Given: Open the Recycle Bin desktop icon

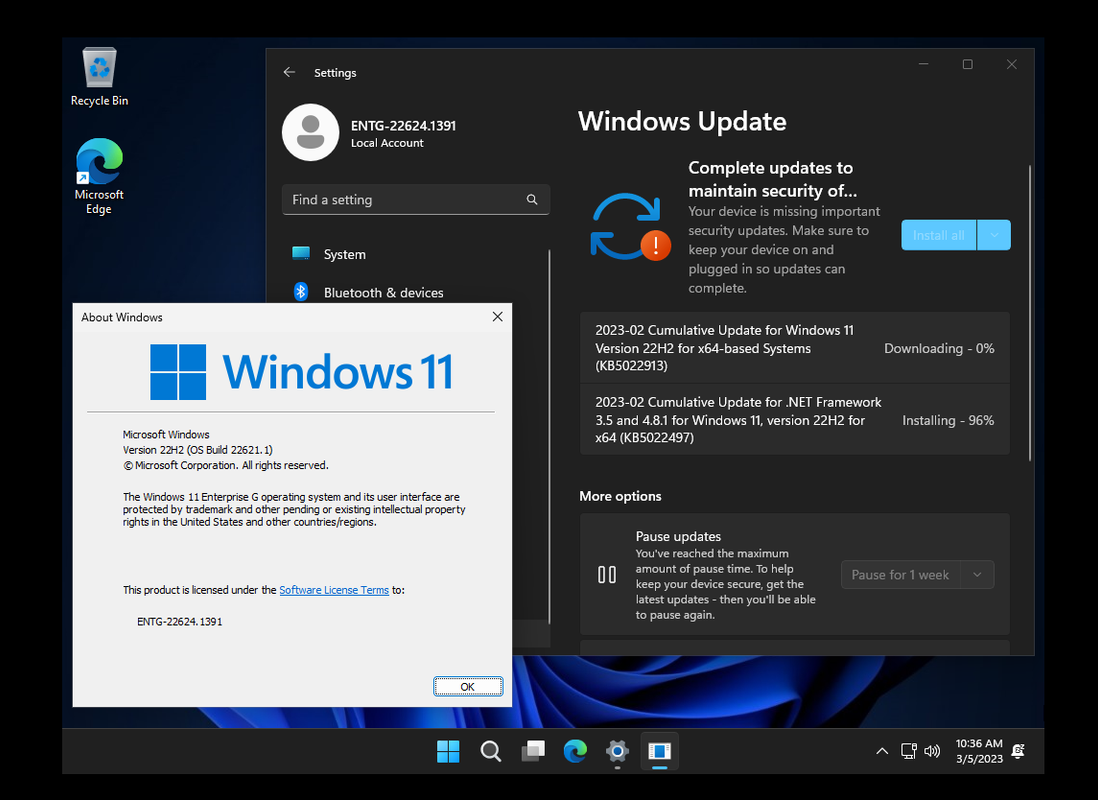Looking at the screenshot, I should (99, 76).
